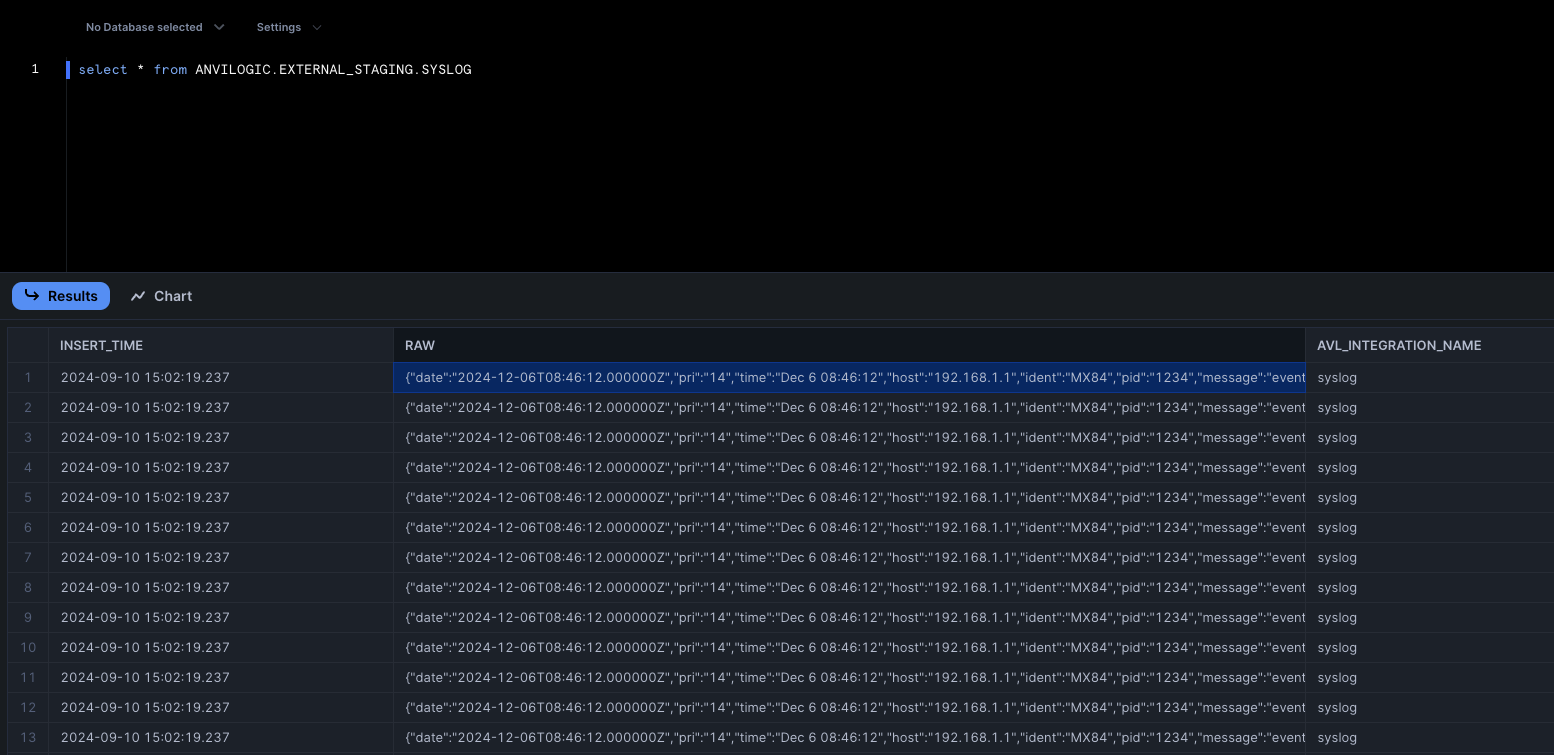Screen dimensions: 1554x755
Task: Click the RAW JSON cell in row 10
Action: click(x=849, y=648)
